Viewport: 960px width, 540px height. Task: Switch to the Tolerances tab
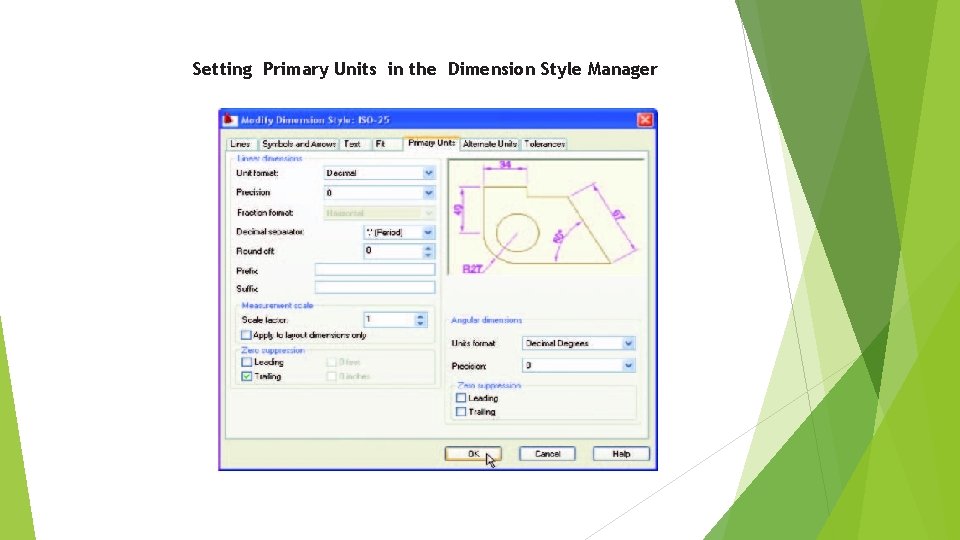(x=544, y=144)
